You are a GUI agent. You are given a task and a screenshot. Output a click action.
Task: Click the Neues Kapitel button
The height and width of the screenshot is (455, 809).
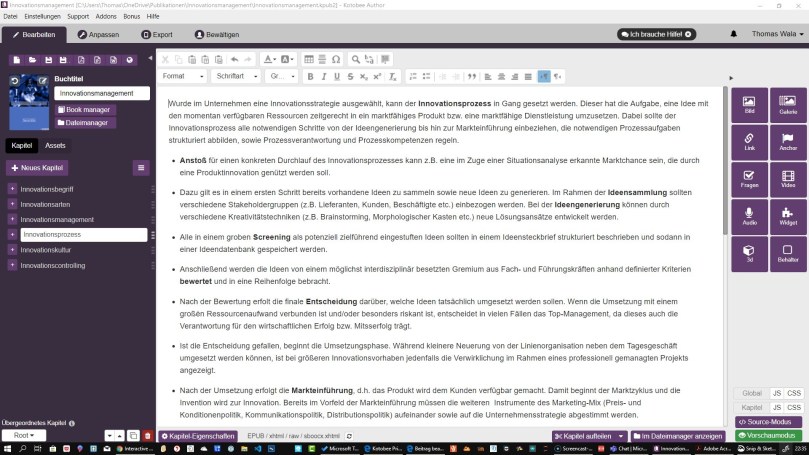coord(38,168)
